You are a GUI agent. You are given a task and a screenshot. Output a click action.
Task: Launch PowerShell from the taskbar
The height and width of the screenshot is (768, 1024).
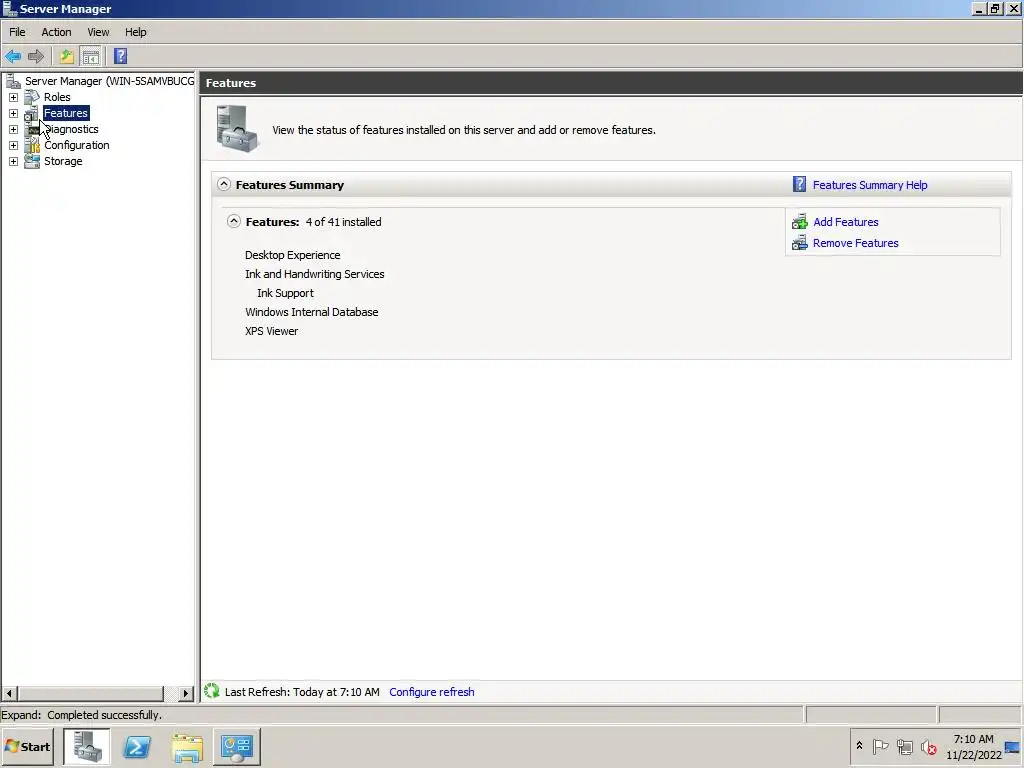click(x=137, y=746)
